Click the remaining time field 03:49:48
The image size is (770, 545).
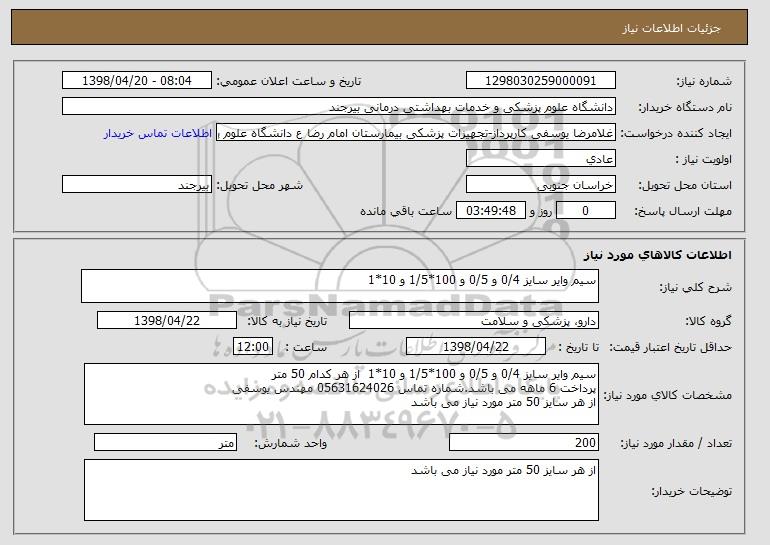point(491,211)
